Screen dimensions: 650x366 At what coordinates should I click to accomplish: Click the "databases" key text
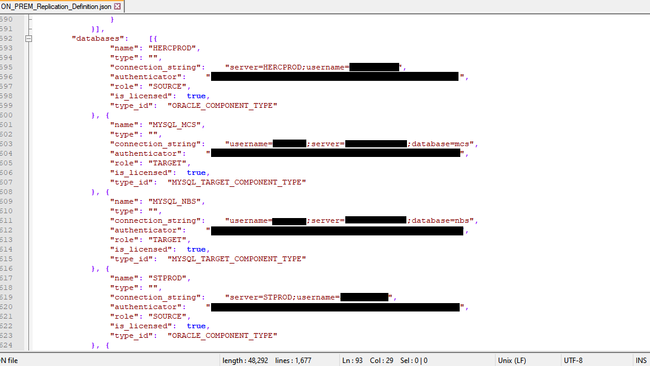[98, 39]
